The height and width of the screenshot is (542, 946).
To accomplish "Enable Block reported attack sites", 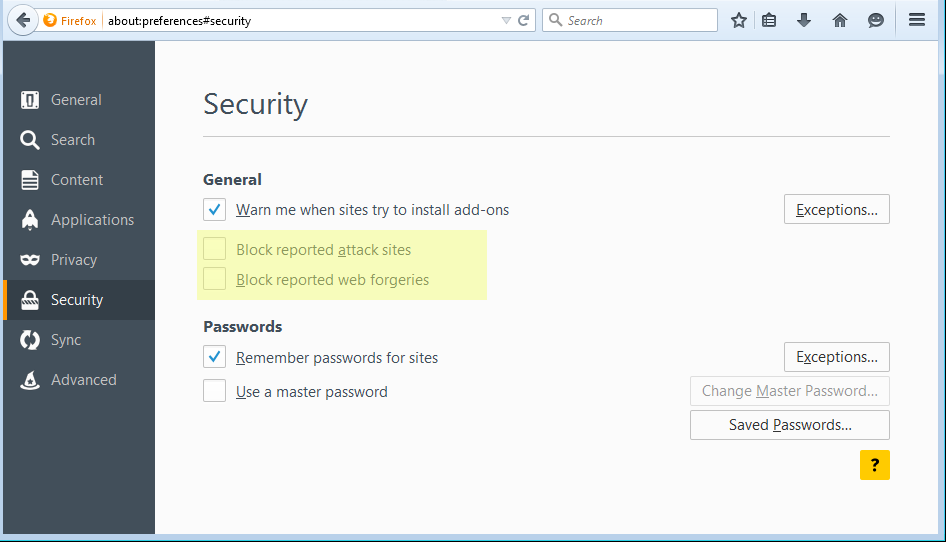I will pos(215,249).
